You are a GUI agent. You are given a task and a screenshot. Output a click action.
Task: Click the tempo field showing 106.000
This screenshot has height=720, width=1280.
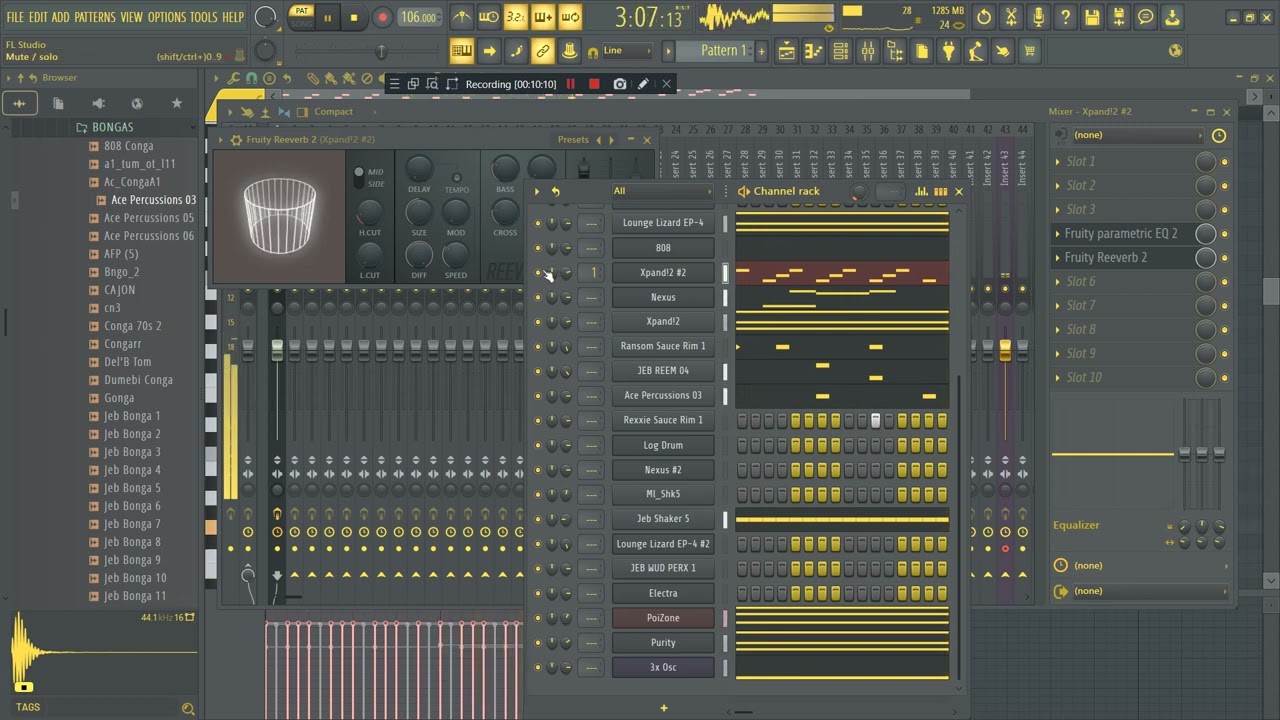point(419,18)
